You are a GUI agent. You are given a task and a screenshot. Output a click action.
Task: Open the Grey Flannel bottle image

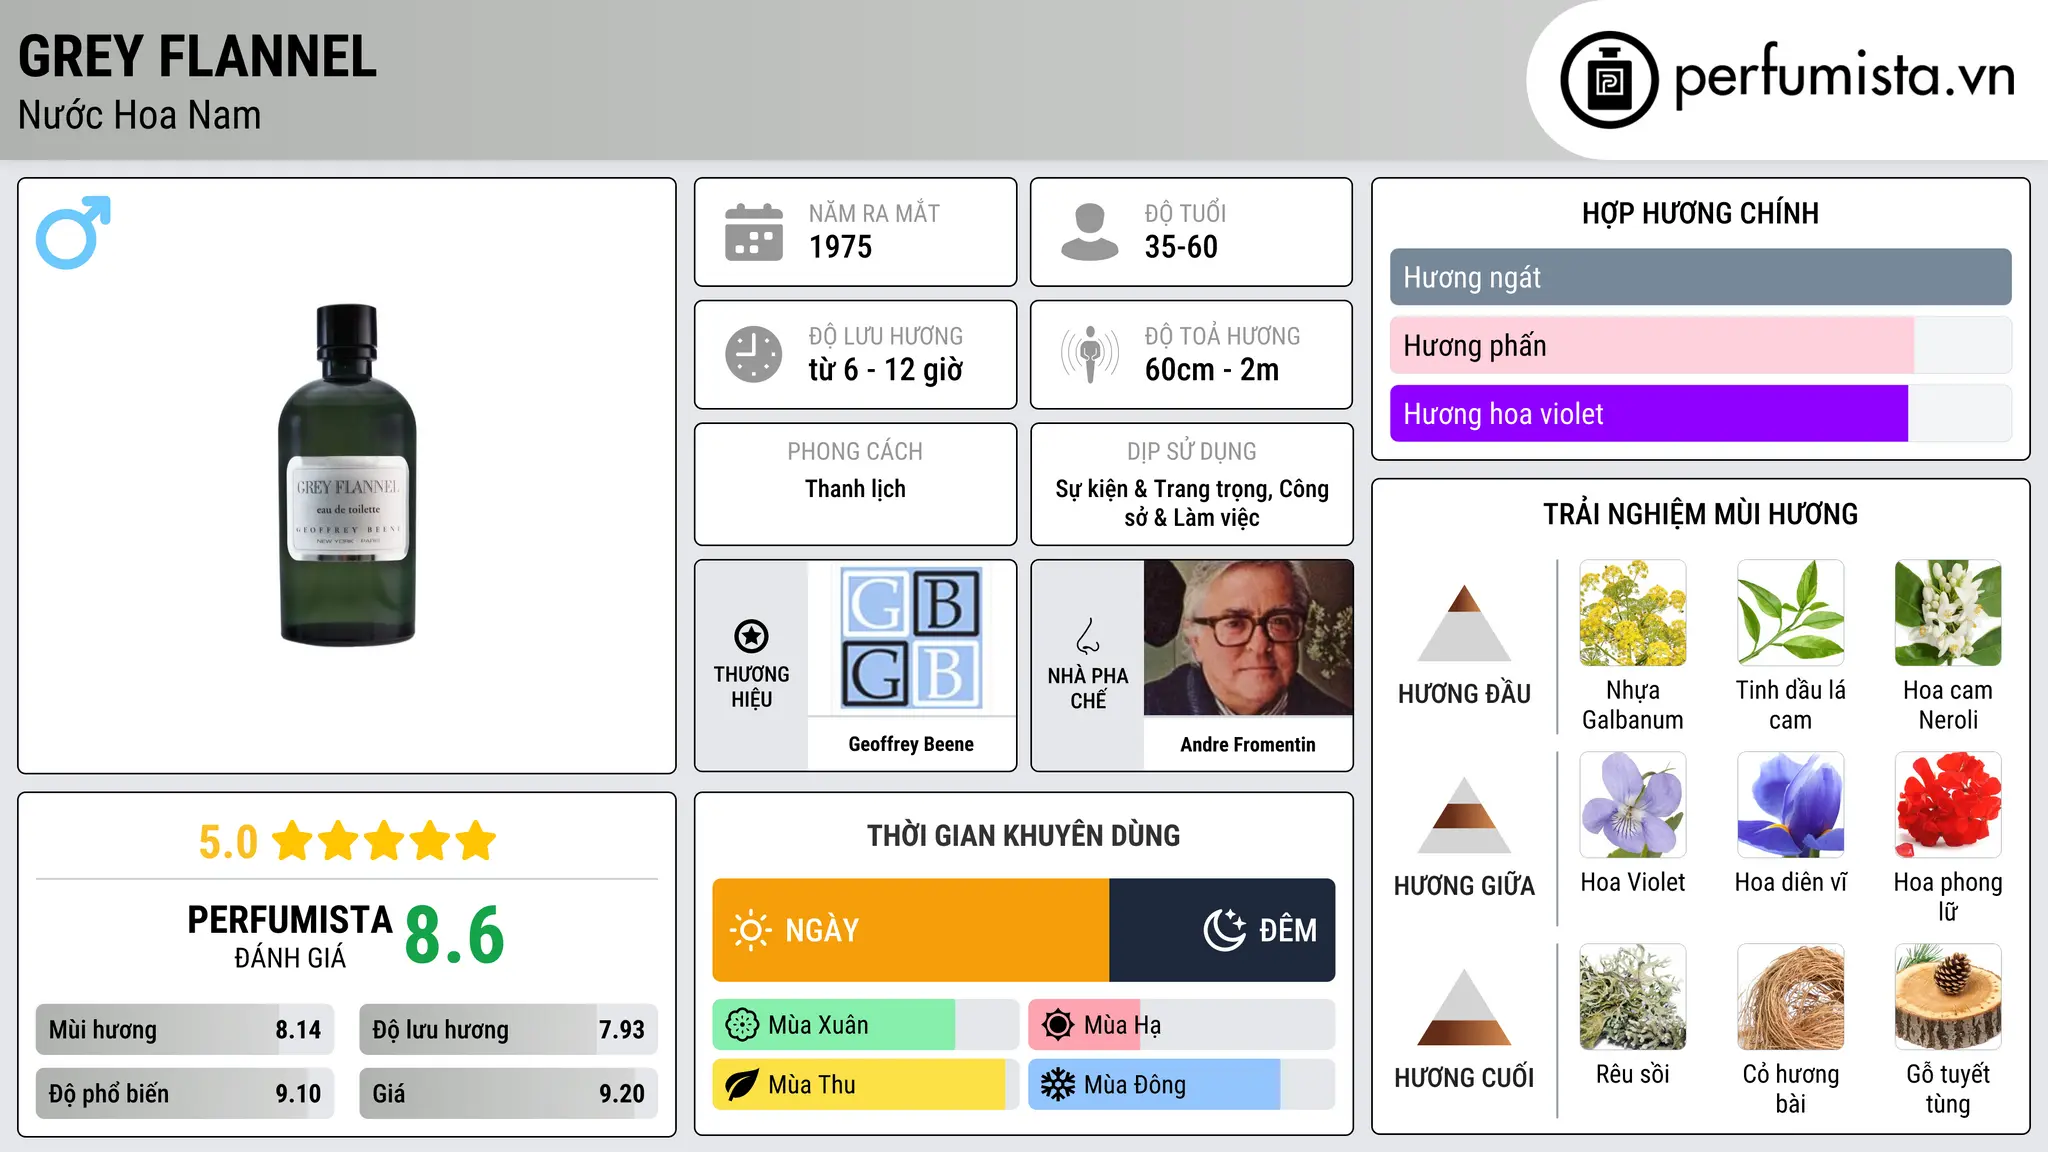click(347, 475)
